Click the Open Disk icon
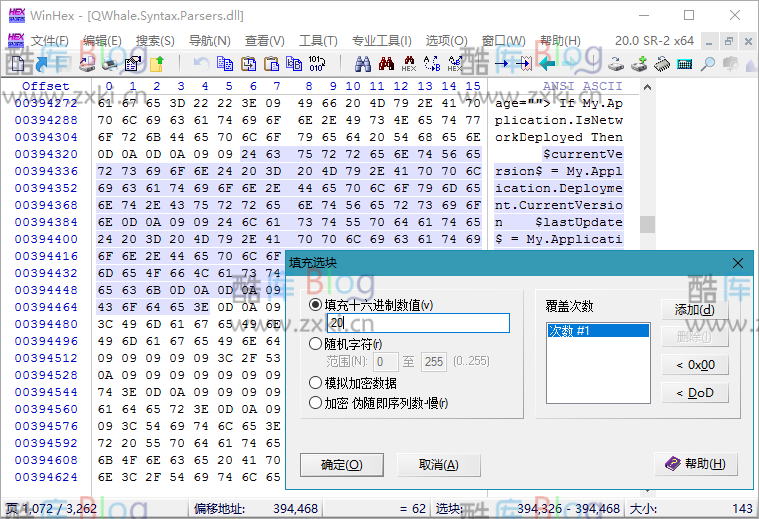The height and width of the screenshot is (519, 759). click(616, 63)
